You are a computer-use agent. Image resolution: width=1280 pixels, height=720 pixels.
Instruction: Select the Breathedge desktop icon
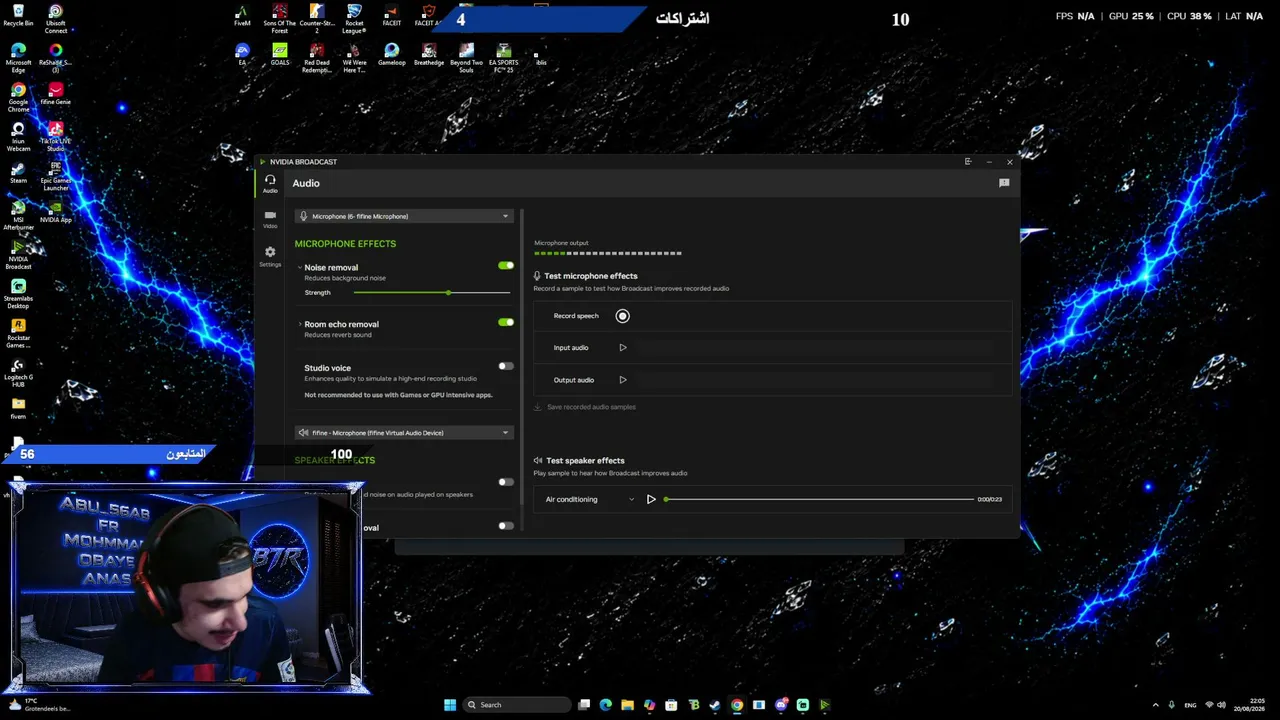(x=429, y=54)
